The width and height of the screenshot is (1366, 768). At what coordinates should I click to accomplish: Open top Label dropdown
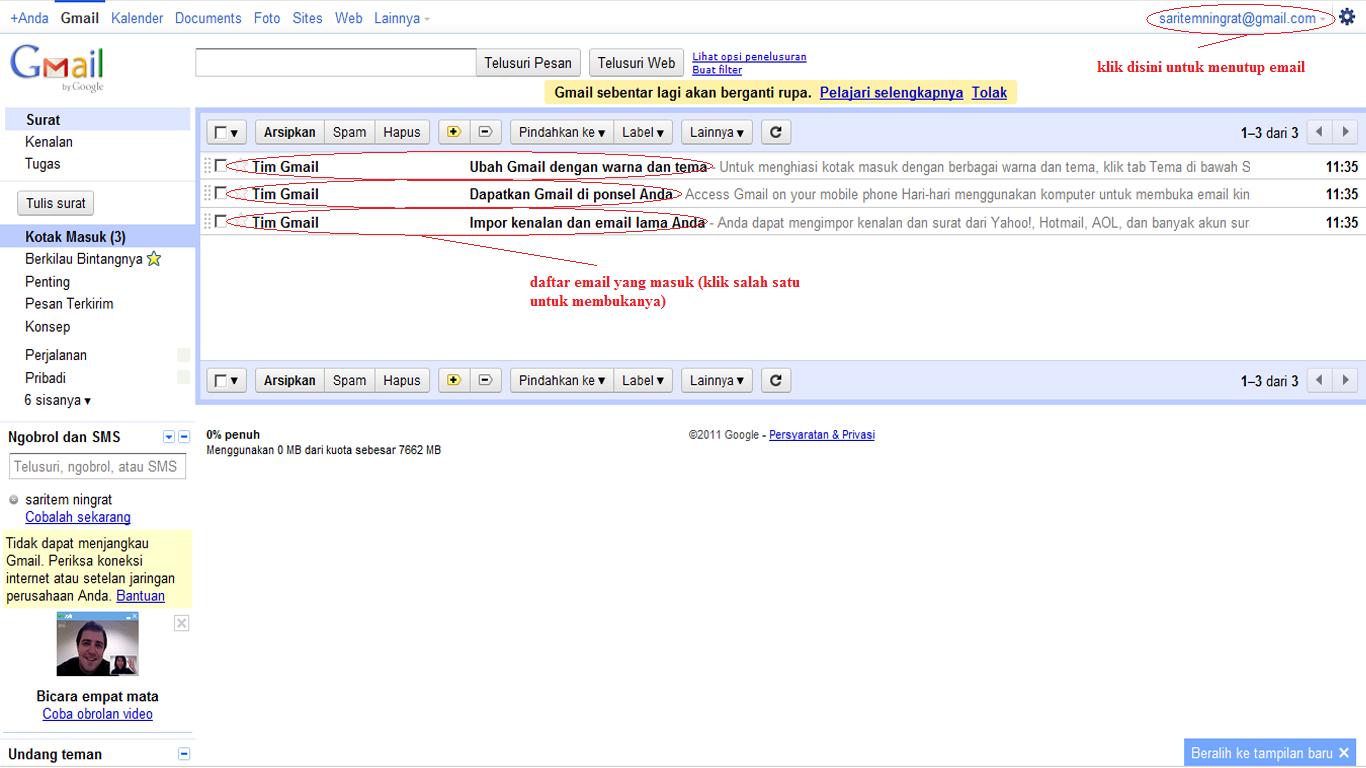(643, 132)
